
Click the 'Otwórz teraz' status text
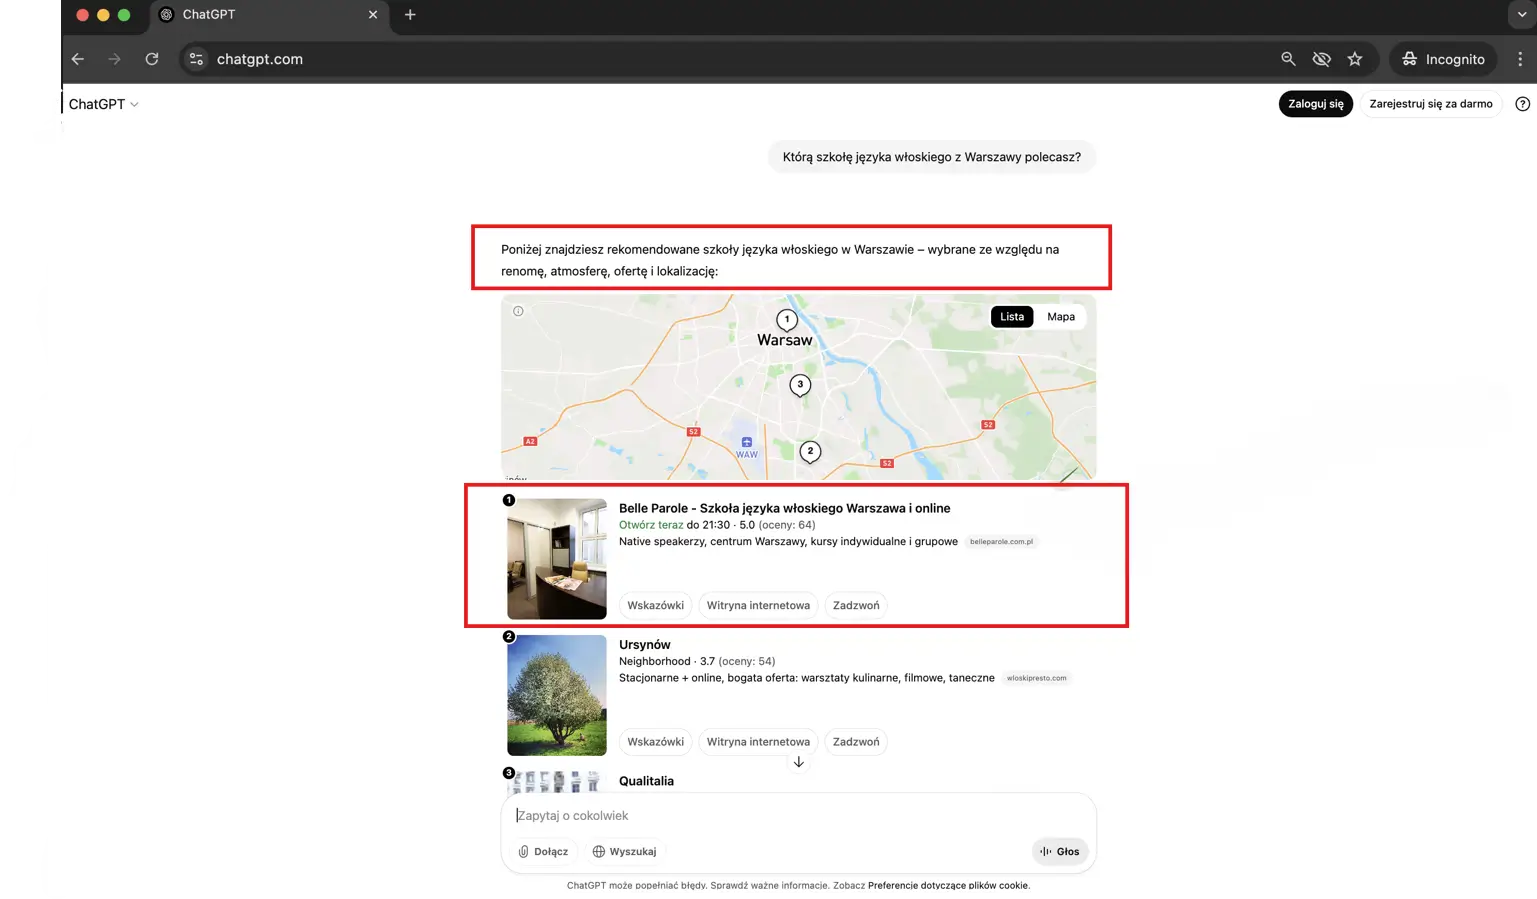point(651,525)
